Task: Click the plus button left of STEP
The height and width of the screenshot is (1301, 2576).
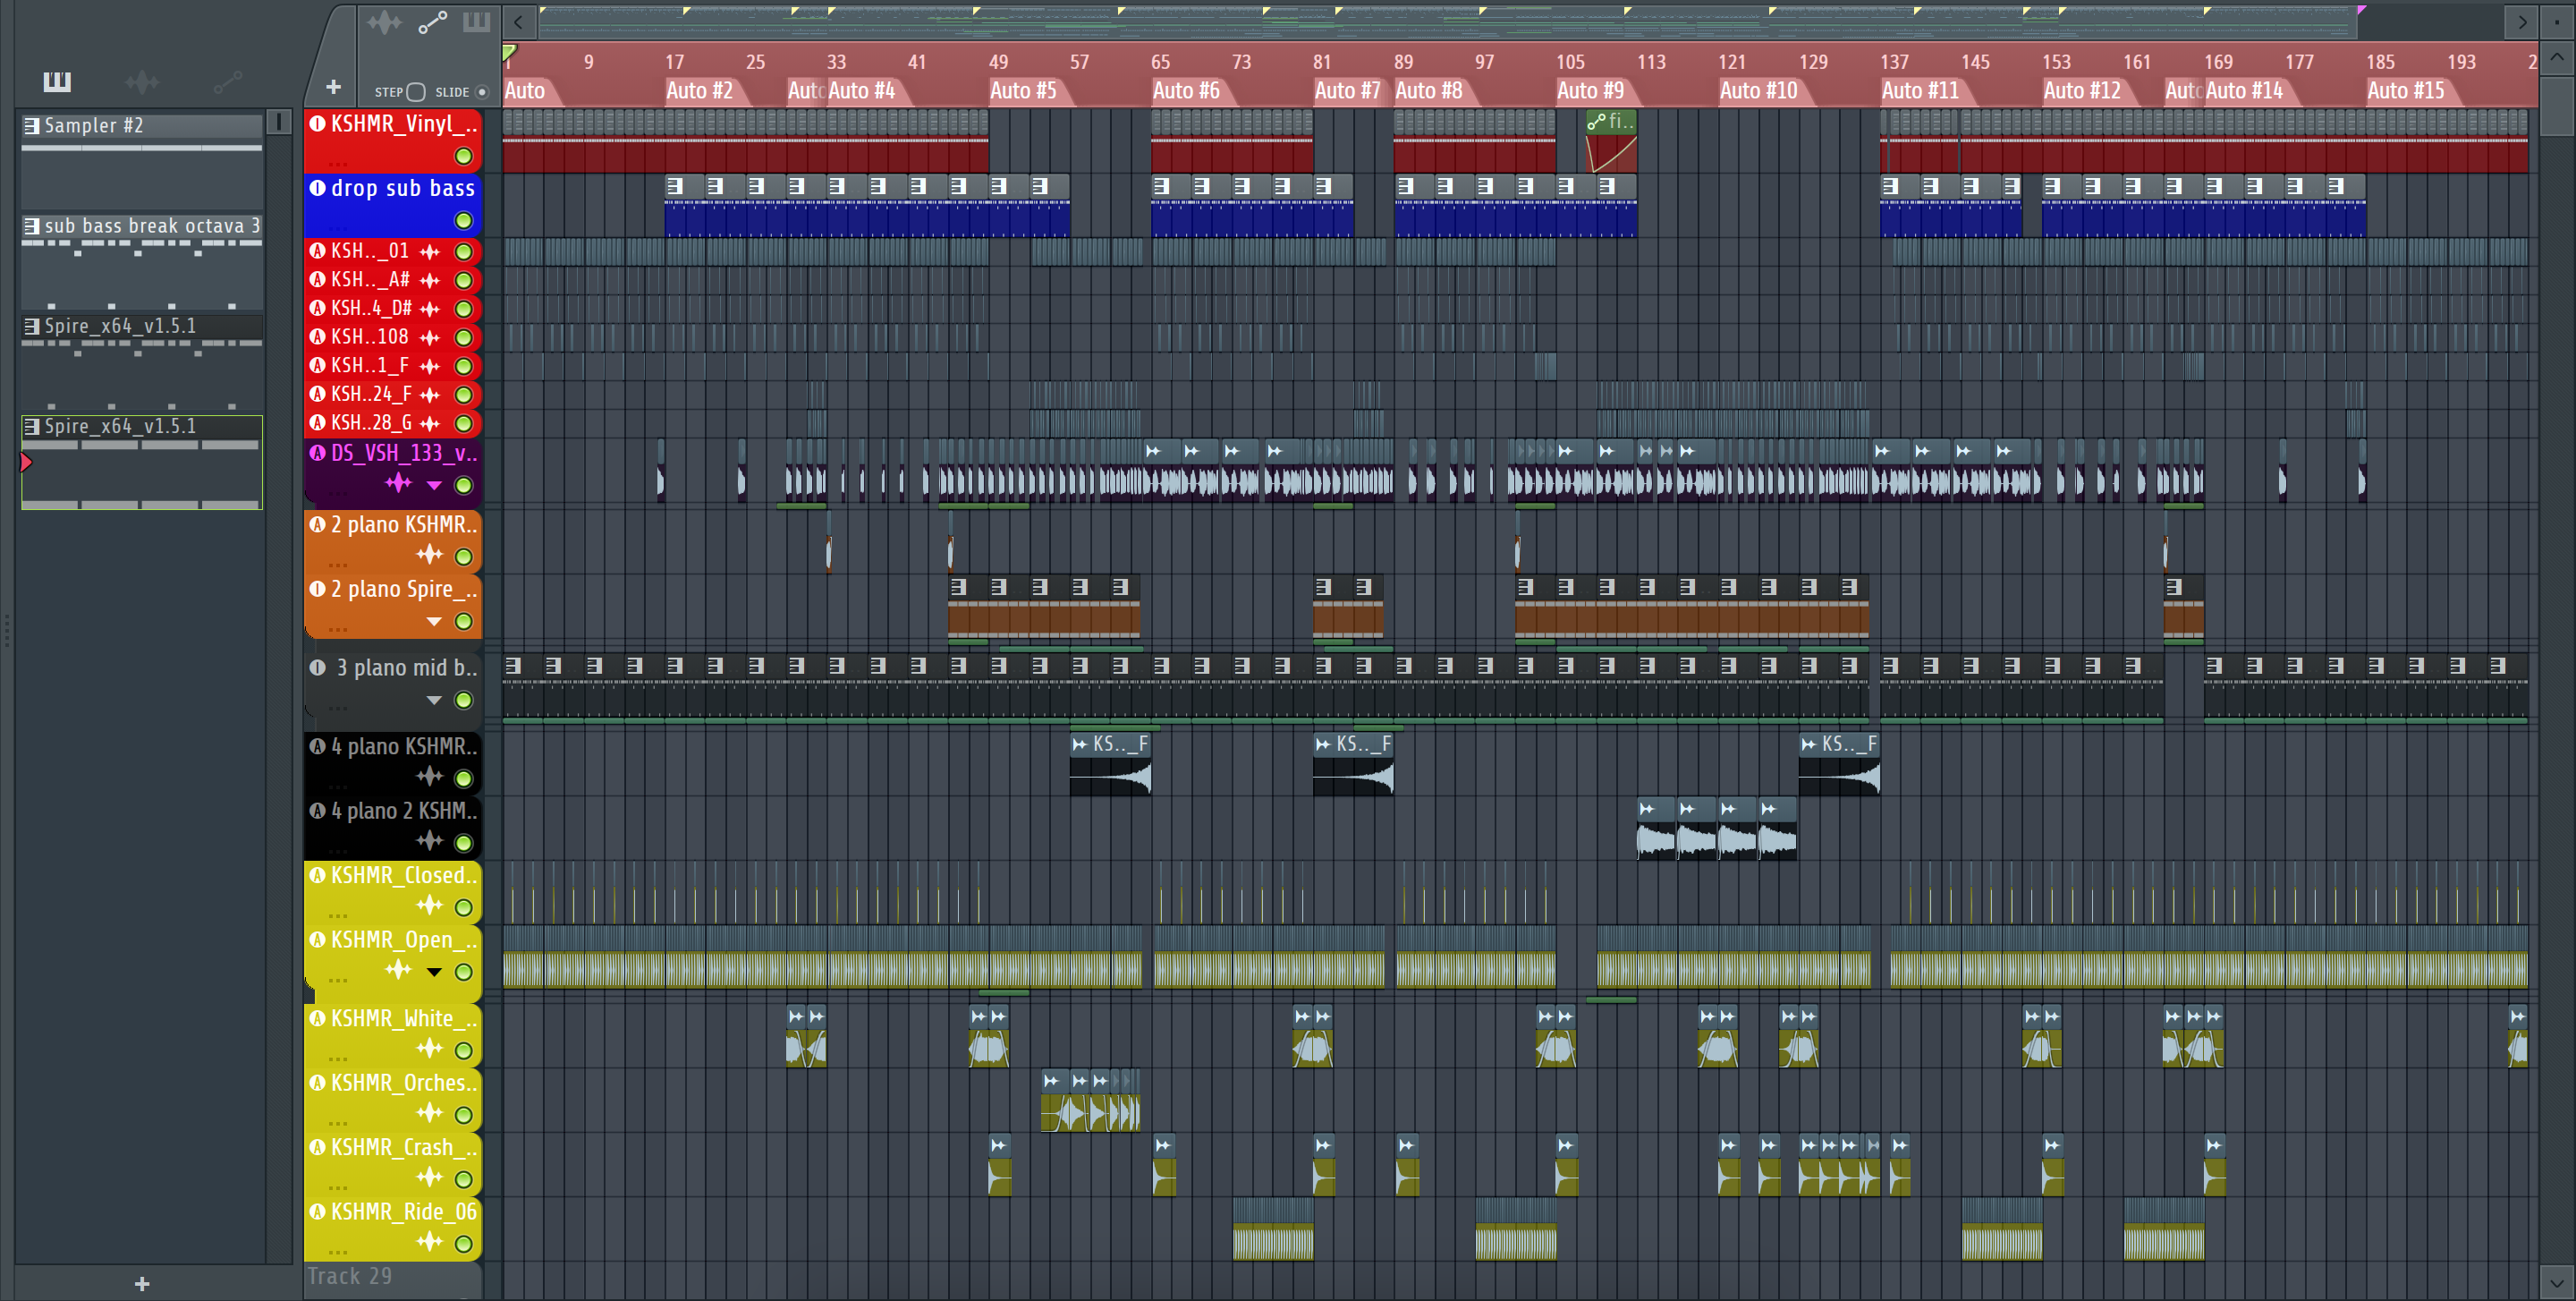Action: (x=334, y=88)
